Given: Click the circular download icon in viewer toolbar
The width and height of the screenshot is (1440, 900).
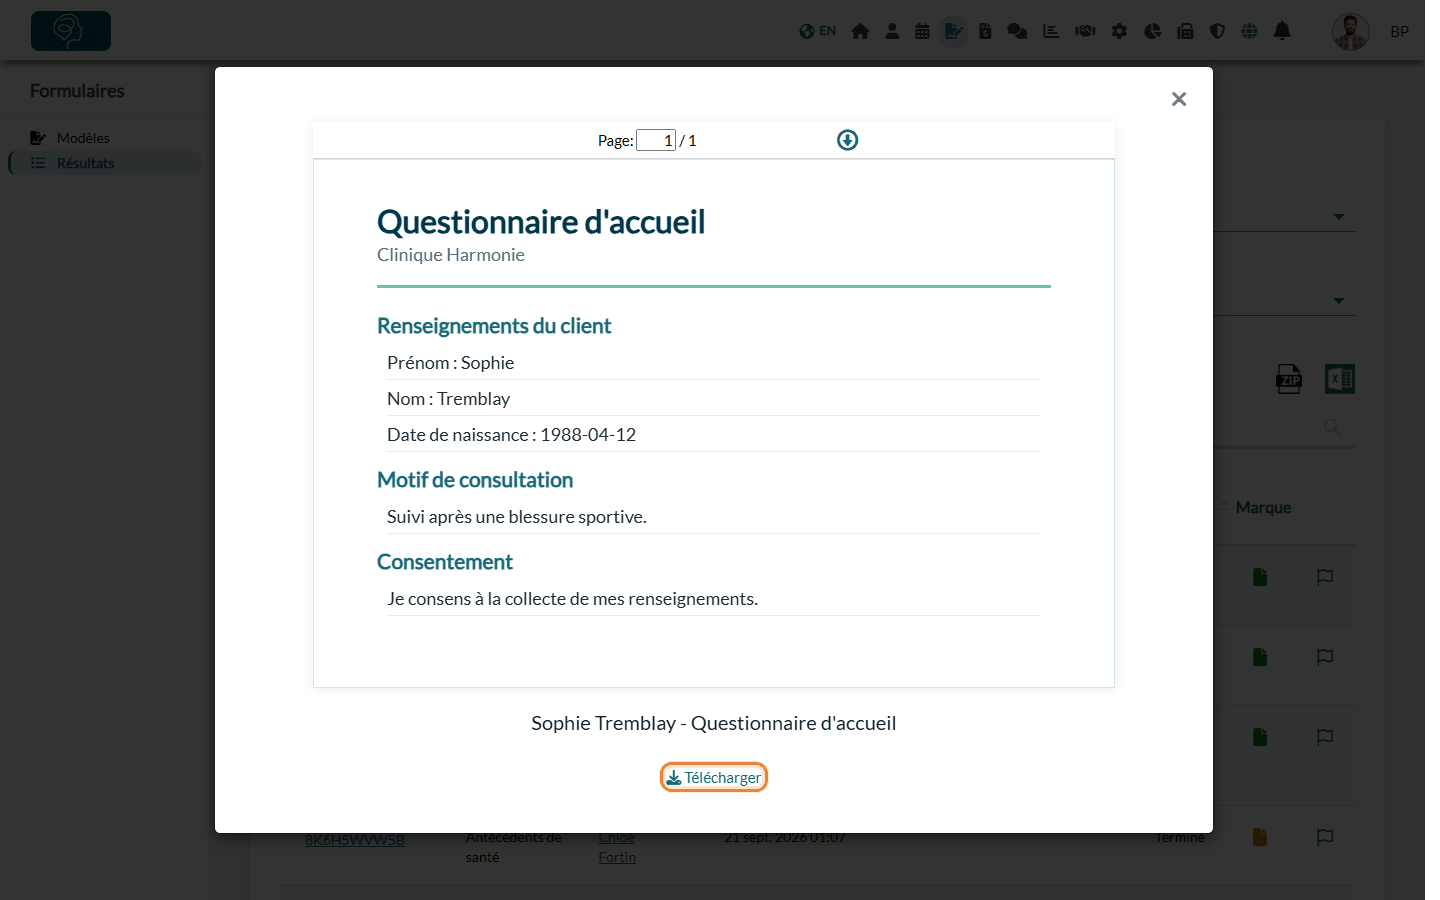Looking at the screenshot, I should 847,140.
